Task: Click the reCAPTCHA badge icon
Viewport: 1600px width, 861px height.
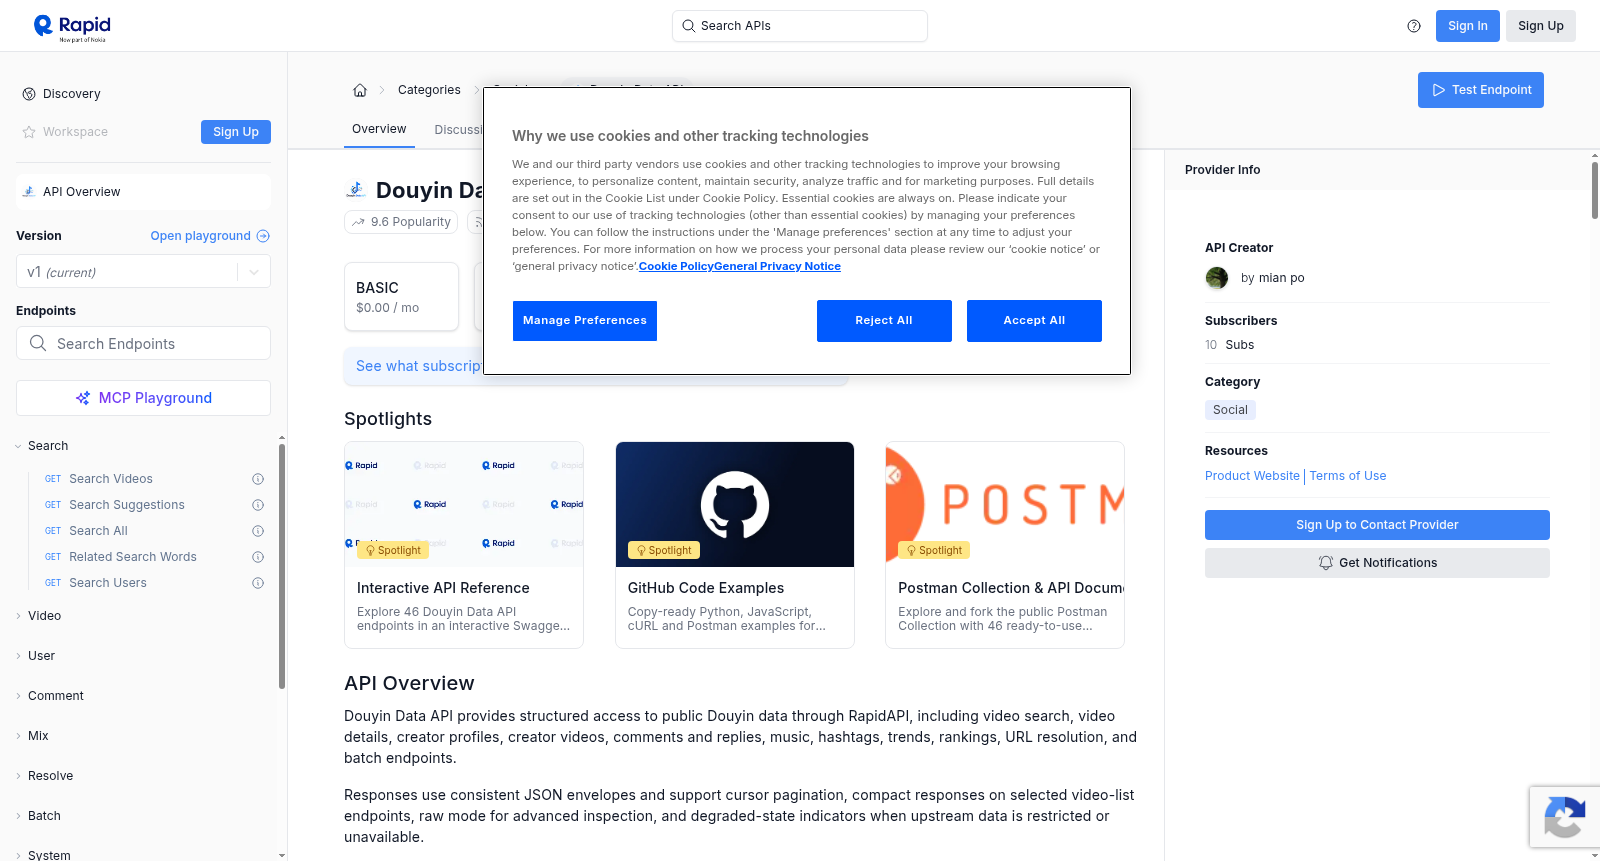Action: (1564, 818)
